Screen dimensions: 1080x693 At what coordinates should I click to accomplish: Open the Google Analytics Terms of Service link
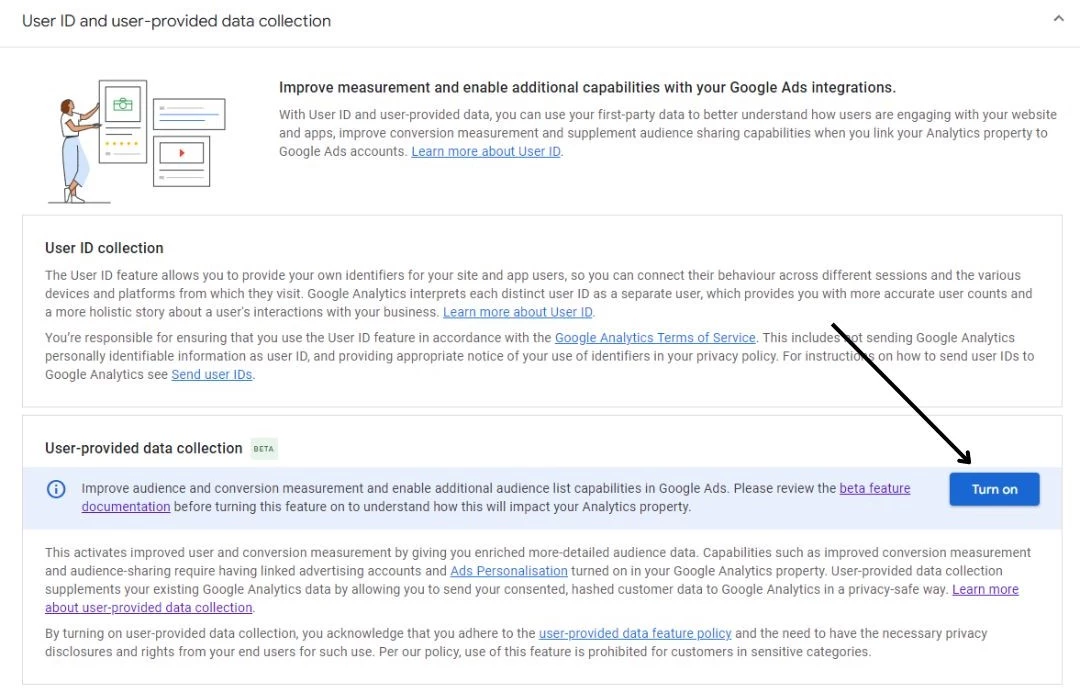[656, 337]
